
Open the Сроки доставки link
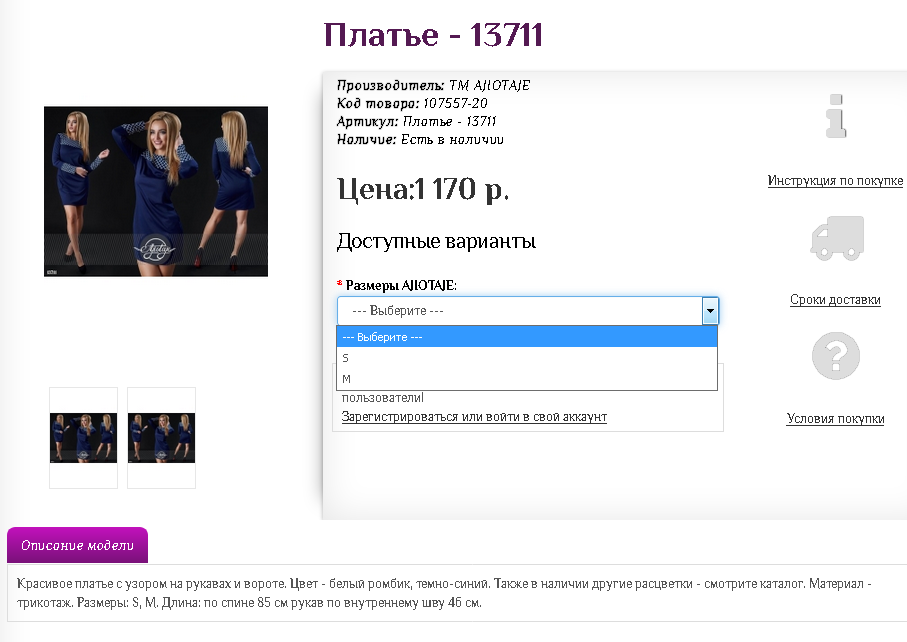[835, 300]
